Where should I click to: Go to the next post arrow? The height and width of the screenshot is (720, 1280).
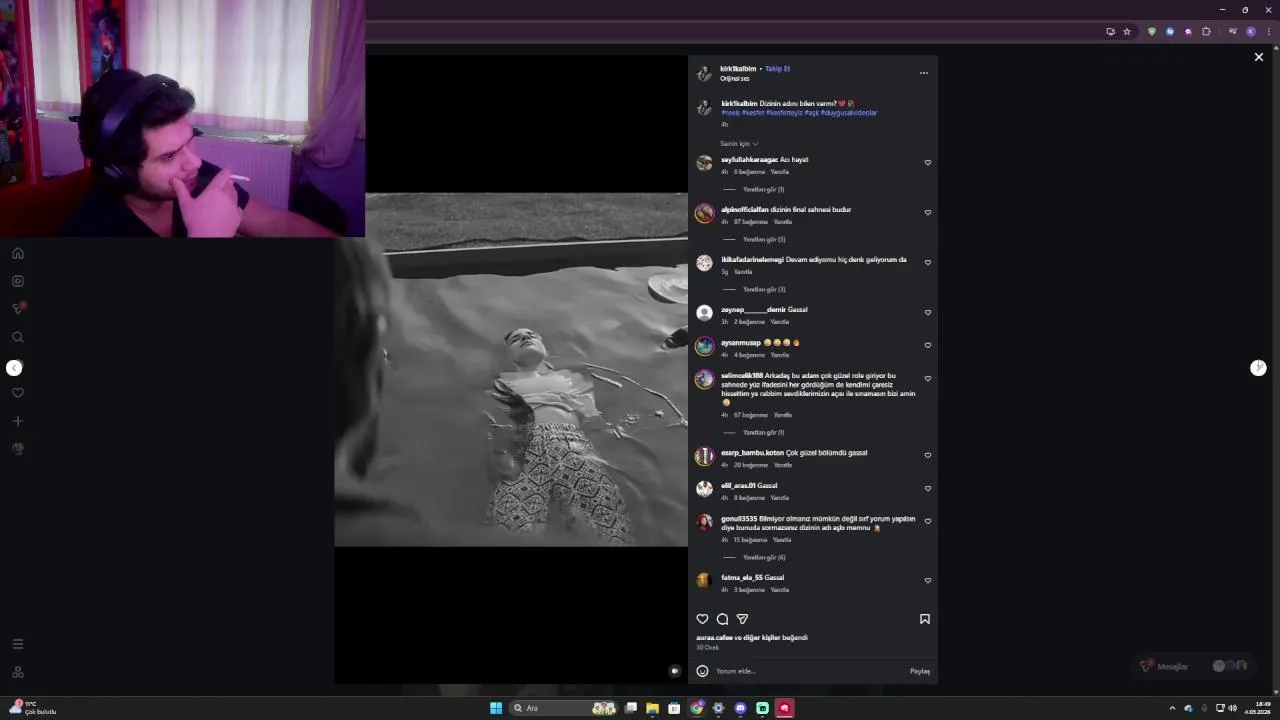1258,368
